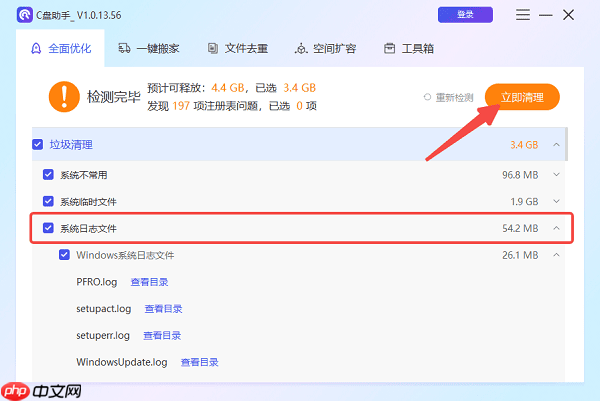Open the 工具箱 tab
This screenshot has height=401, width=600.
409,49
